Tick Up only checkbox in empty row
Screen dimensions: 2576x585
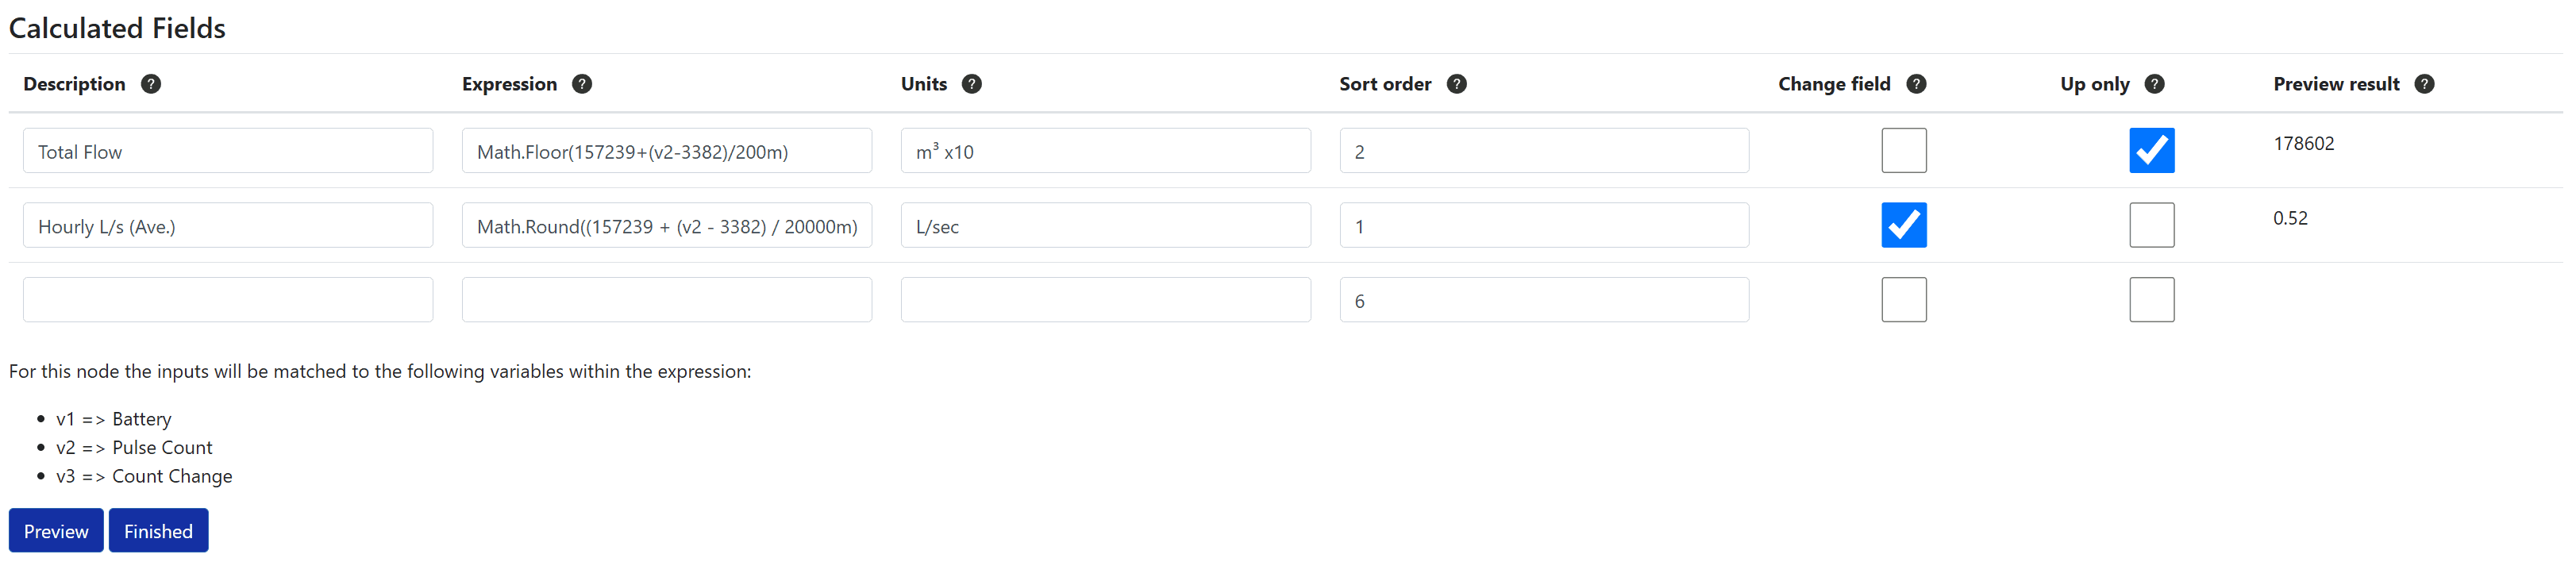[2152, 300]
